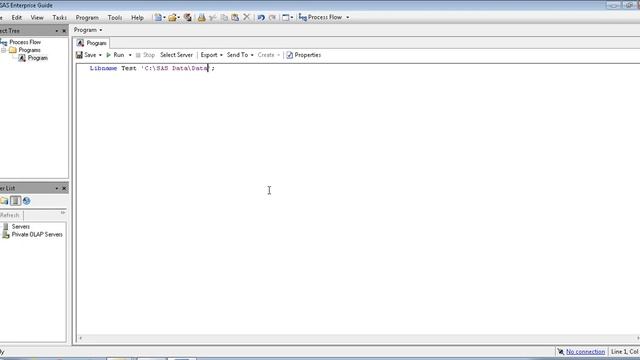This screenshot has width=640, height=360.
Task: Click the Cut scissors icon
Action: 212,18
